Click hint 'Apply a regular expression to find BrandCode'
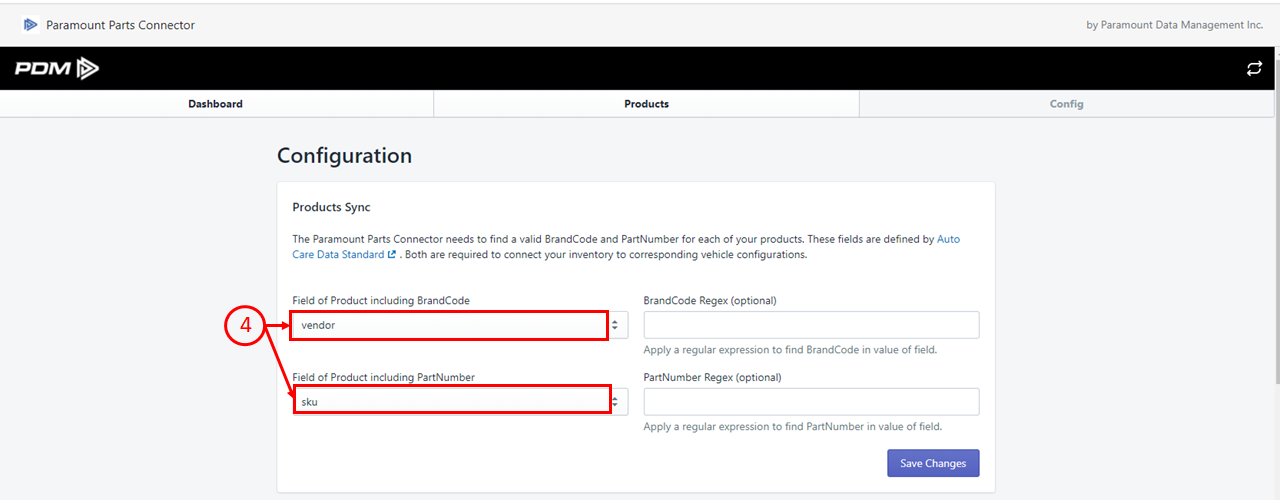The image size is (1280, 500). tap(790, 350)
